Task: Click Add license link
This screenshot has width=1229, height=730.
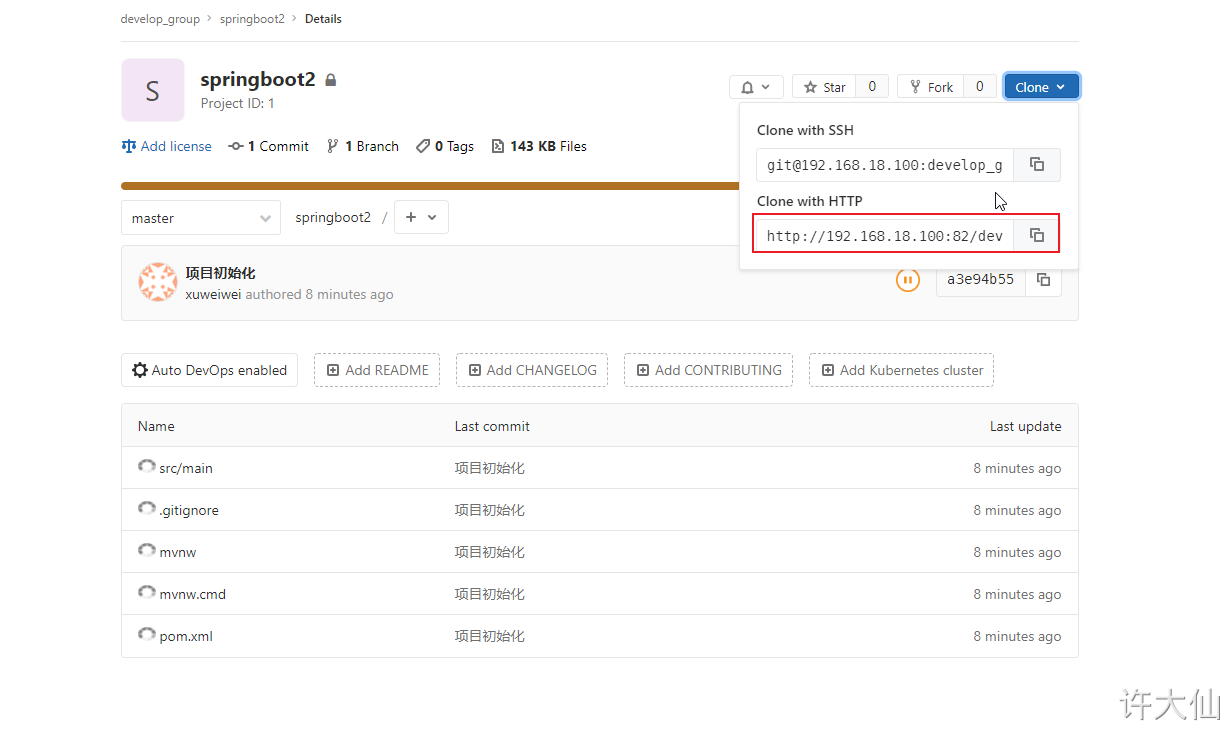Action: [x=166, y=146]
